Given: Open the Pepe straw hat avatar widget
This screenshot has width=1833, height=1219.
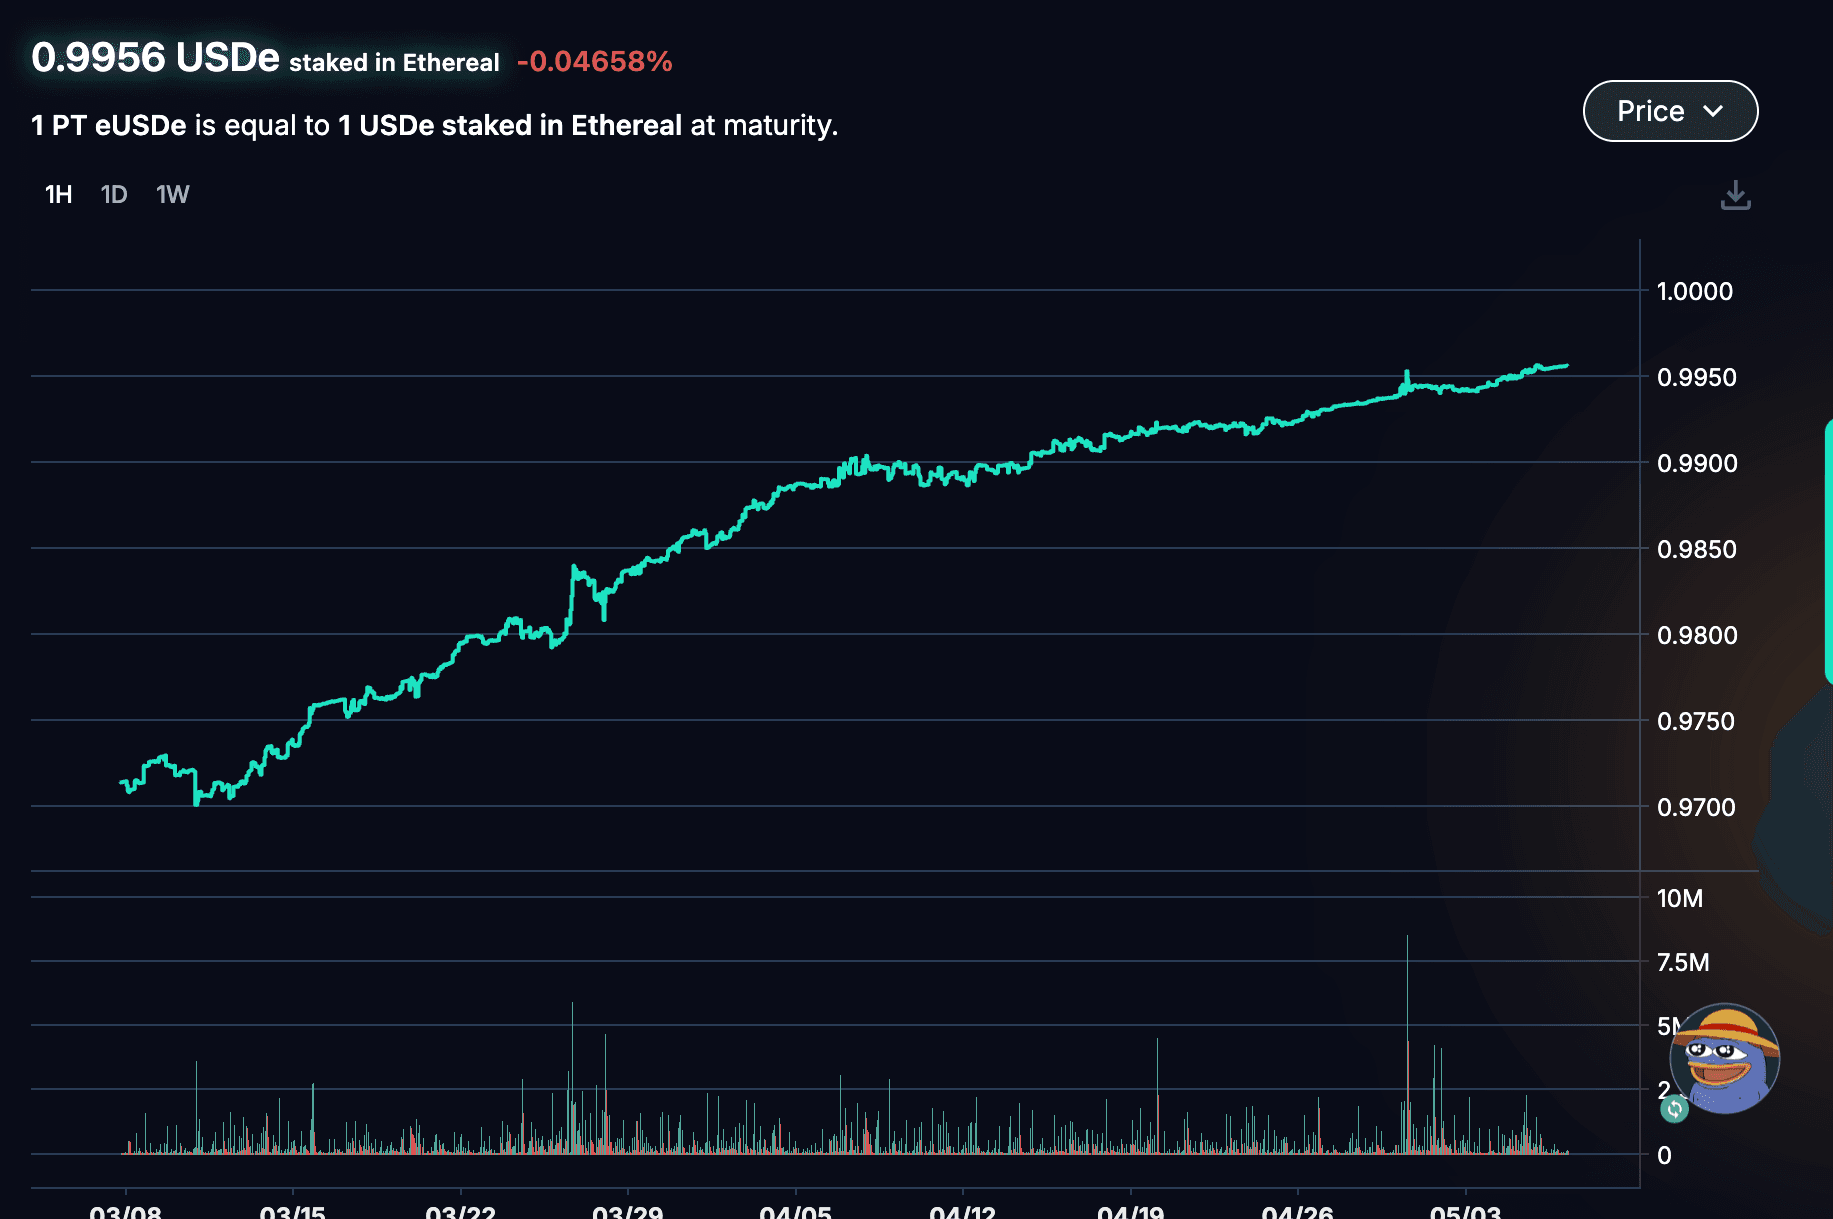Looking at the screenshot, I should pos(1725,1058).
